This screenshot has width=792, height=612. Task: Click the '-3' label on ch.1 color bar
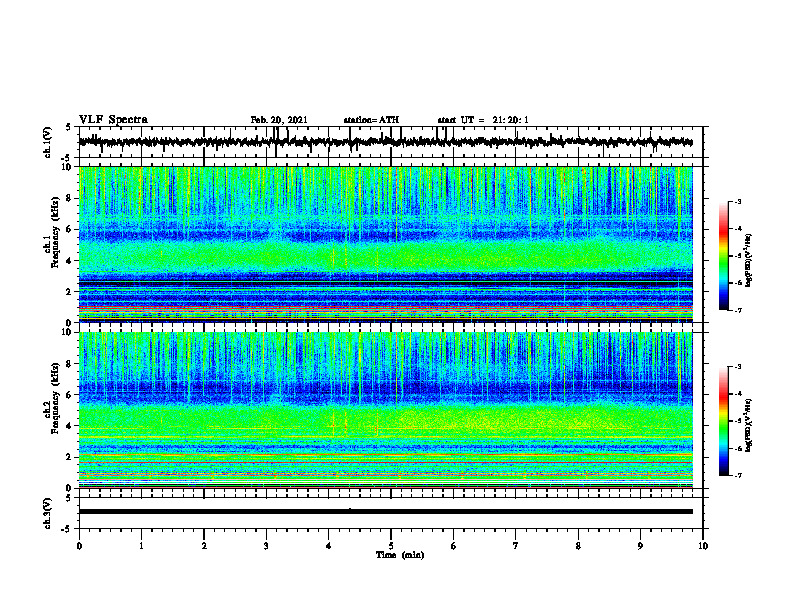pyautogui.click(x=738, y=202)
